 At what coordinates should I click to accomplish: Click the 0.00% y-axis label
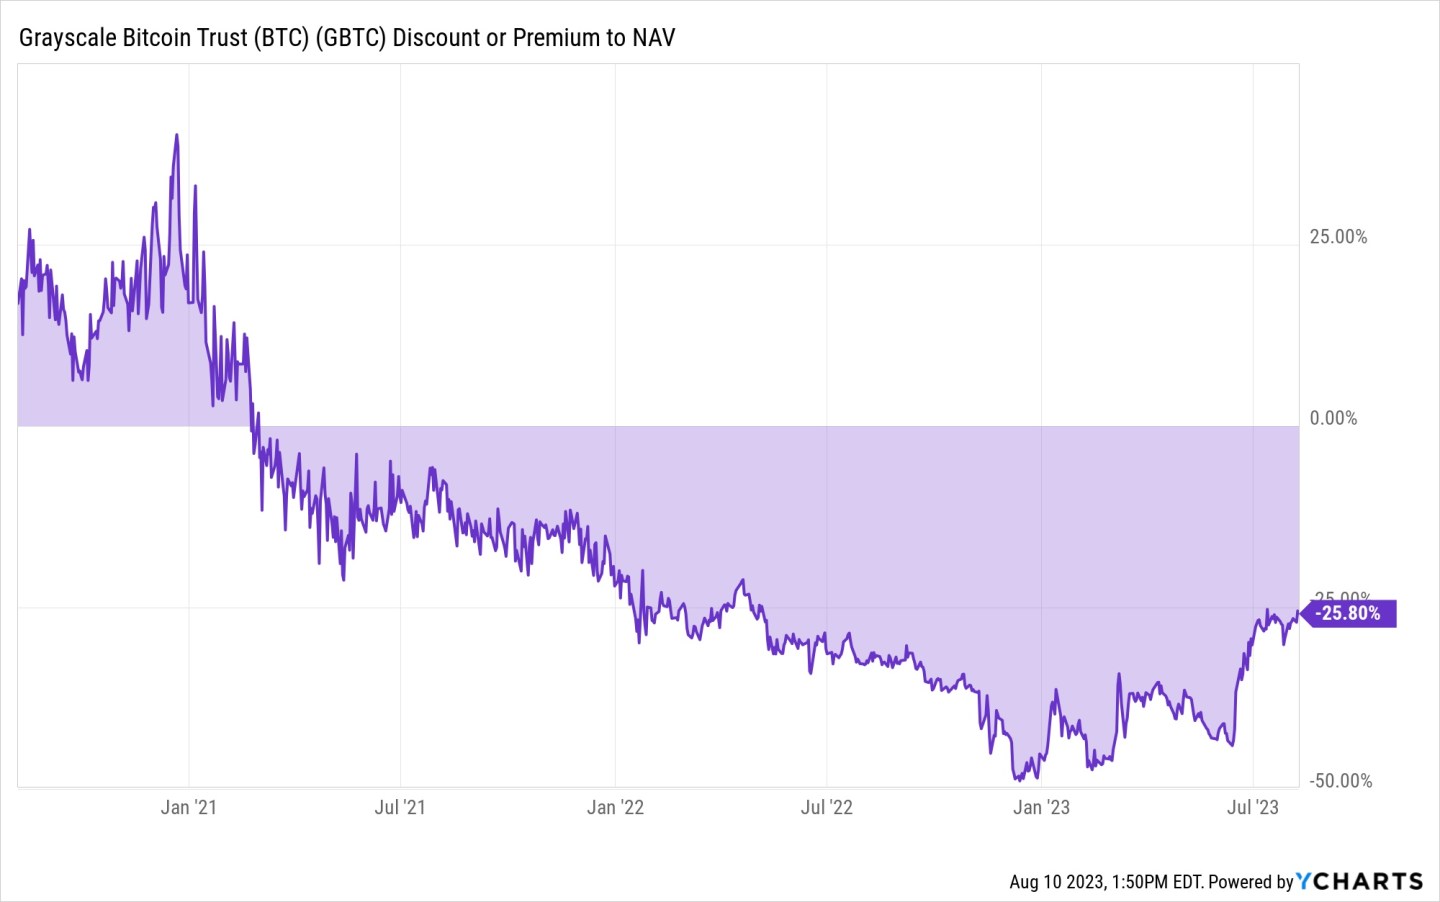click(x=1333, y=418)
